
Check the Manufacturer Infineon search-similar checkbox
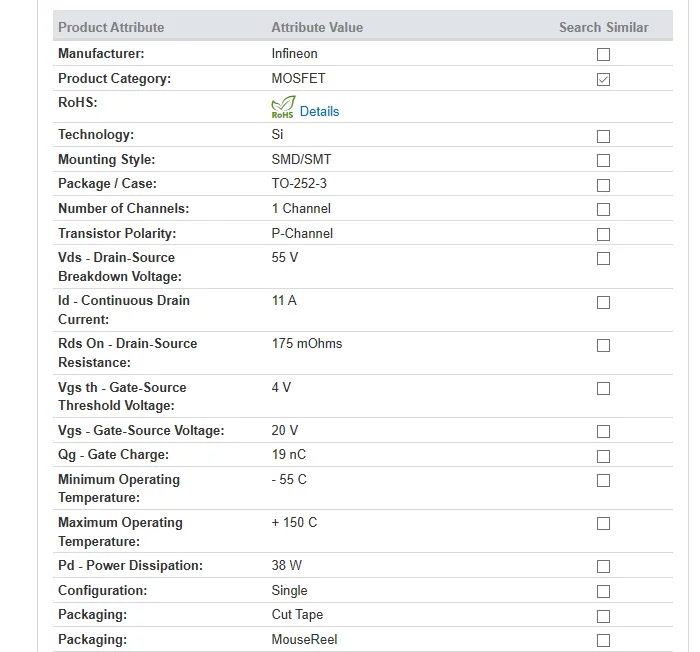tap(603, 54)
